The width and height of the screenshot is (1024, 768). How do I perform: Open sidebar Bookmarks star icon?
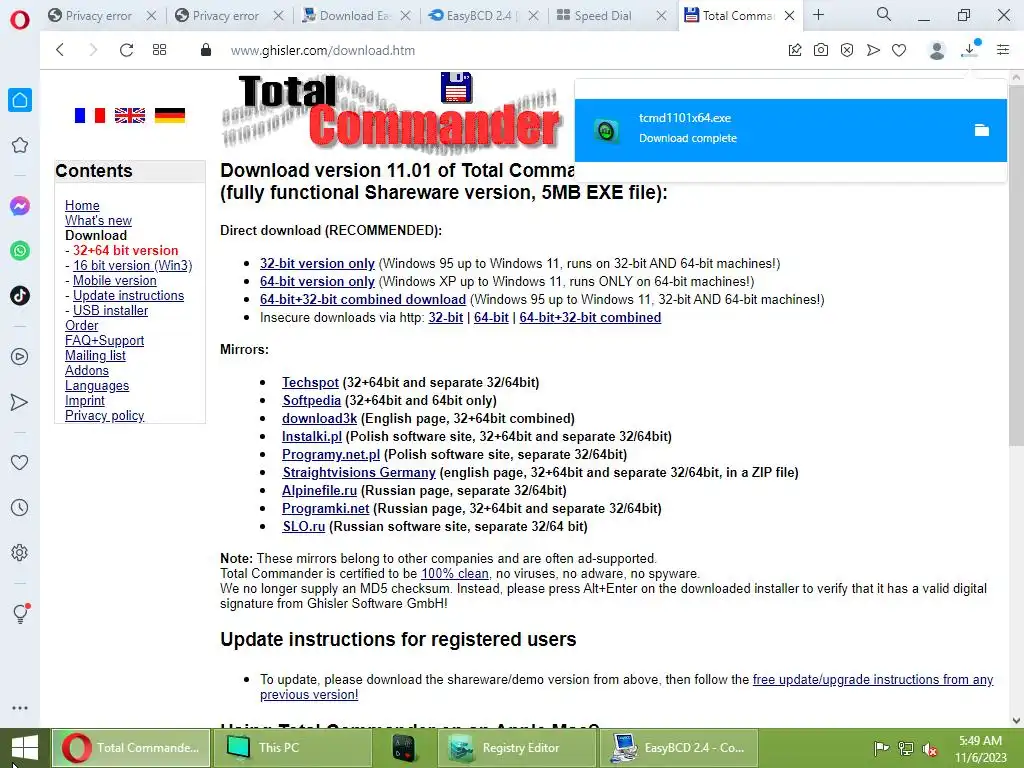pos(20,145)
